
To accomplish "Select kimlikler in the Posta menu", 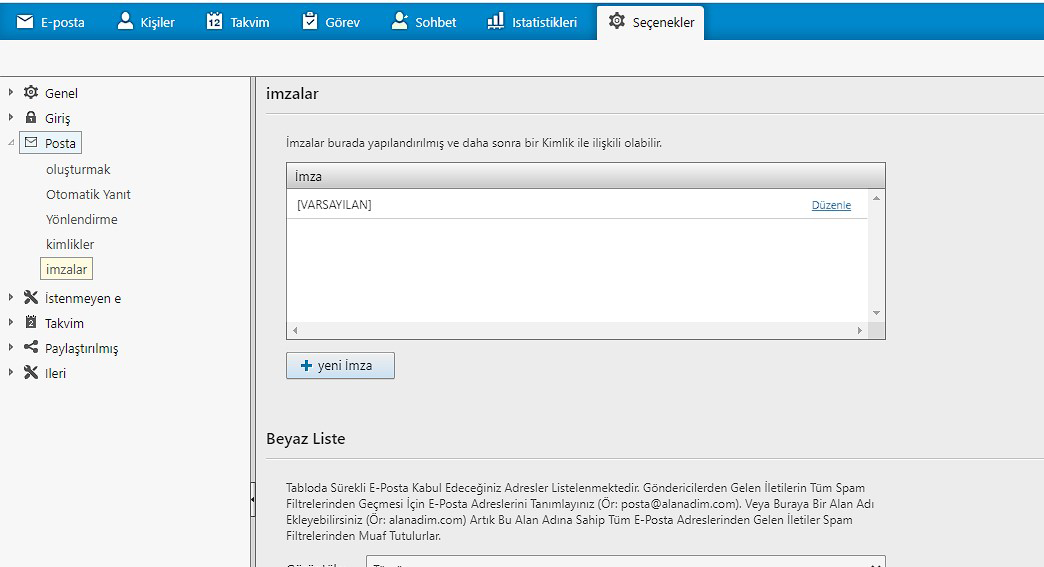I will (70, 244).
